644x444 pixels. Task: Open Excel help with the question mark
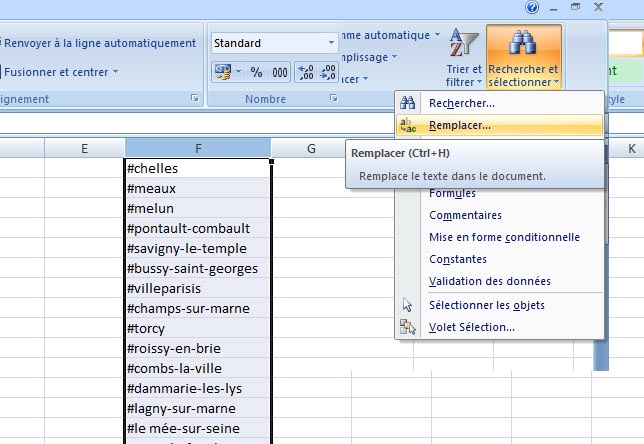point(532,7)
